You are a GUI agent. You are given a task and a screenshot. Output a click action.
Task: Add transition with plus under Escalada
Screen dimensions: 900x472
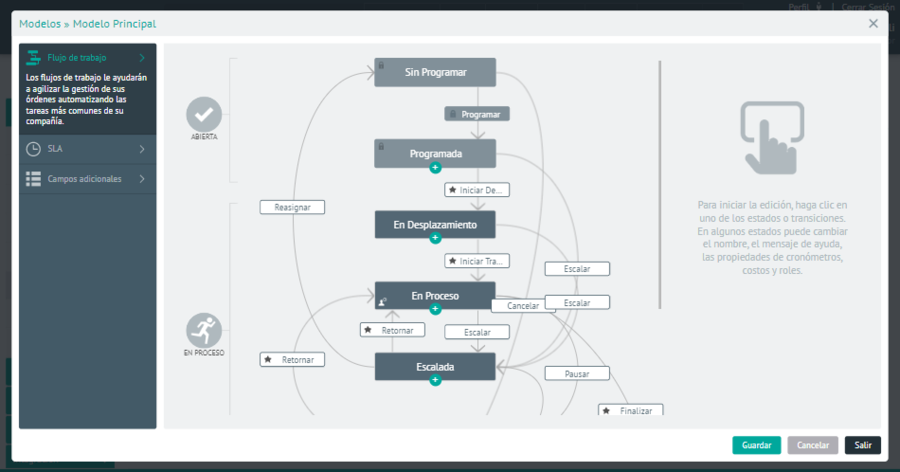tap(435, 380)
